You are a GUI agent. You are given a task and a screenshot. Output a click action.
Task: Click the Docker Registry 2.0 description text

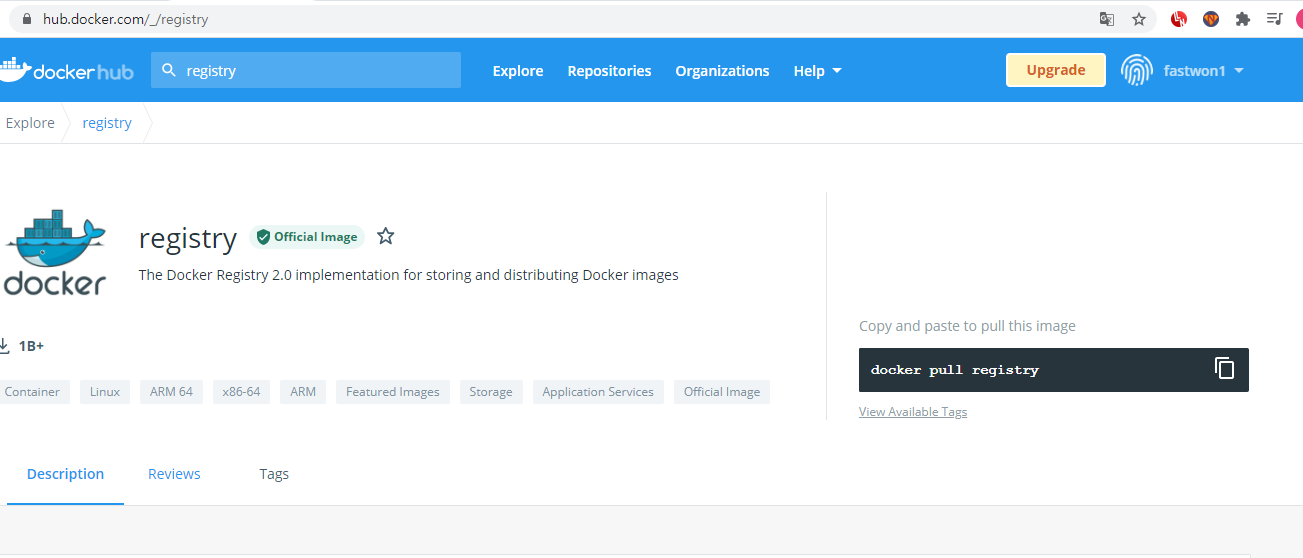[409, 275]
